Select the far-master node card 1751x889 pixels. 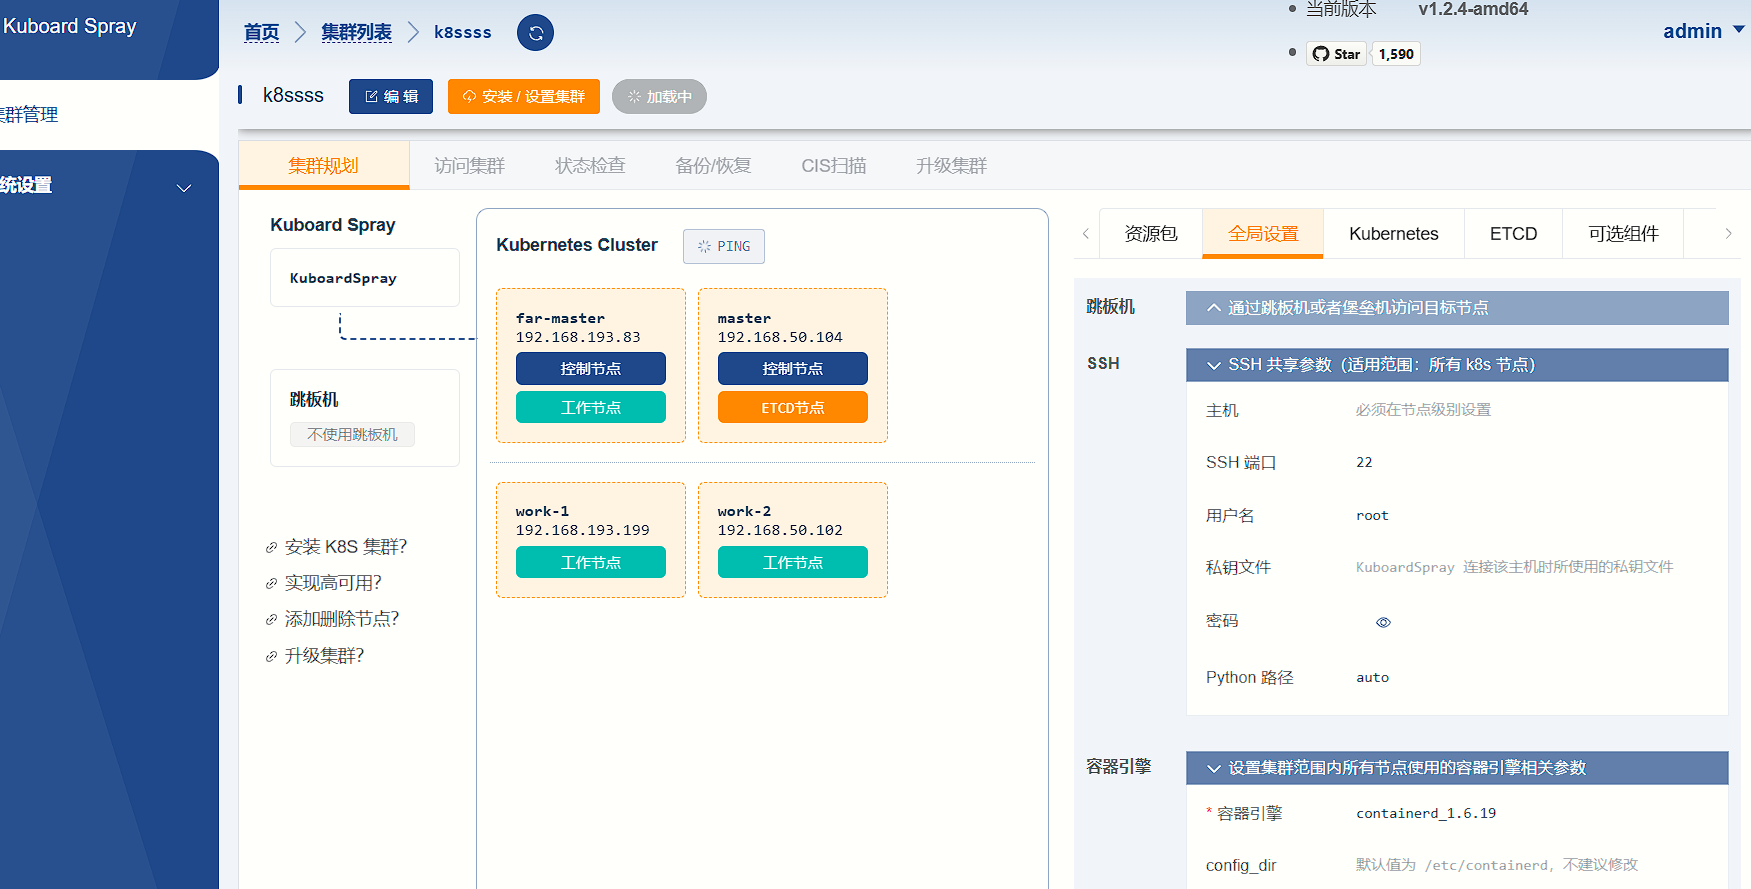click(590, 327)
